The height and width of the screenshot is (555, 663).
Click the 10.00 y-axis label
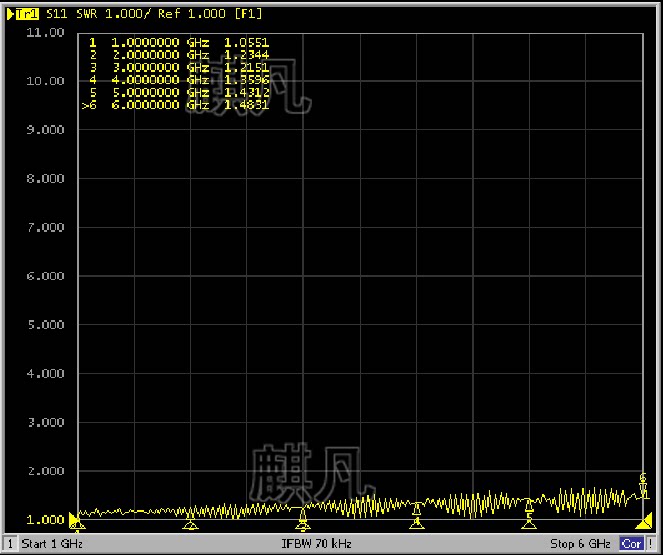tap(45, 81)
